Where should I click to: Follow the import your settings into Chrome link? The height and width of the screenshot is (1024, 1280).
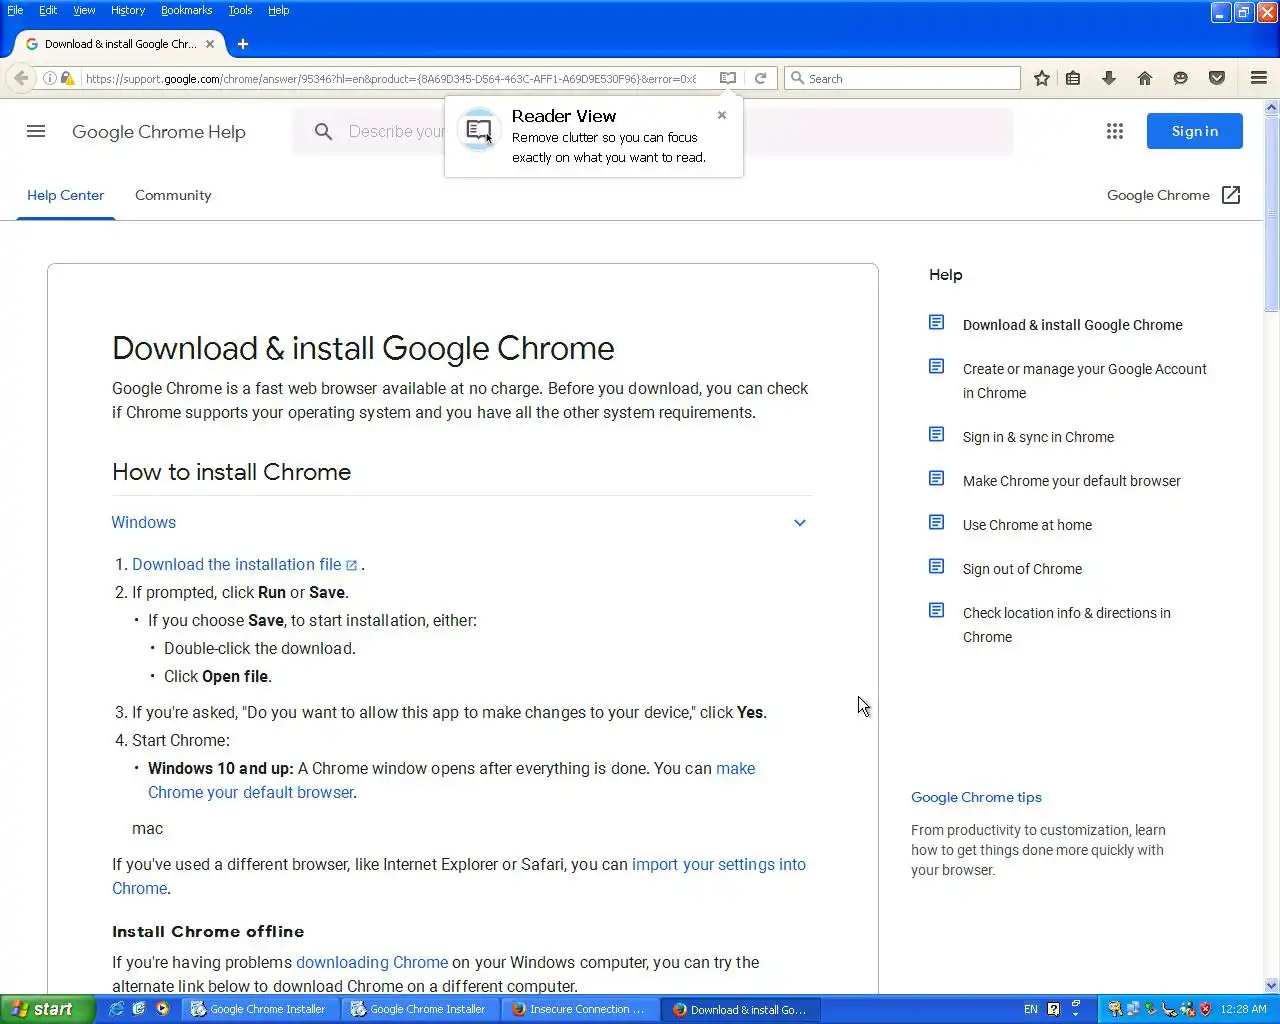pos(459,876)
